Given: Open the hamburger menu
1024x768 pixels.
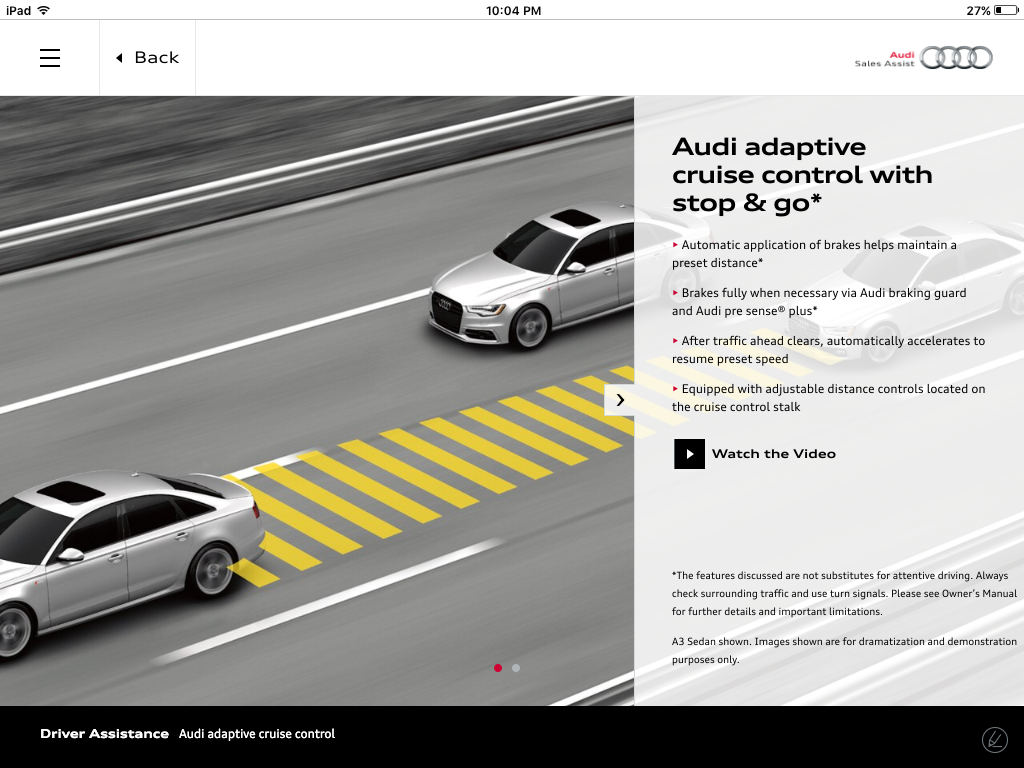Looking at the screenshot, I should pyautogui.click(x=50, y=58).
